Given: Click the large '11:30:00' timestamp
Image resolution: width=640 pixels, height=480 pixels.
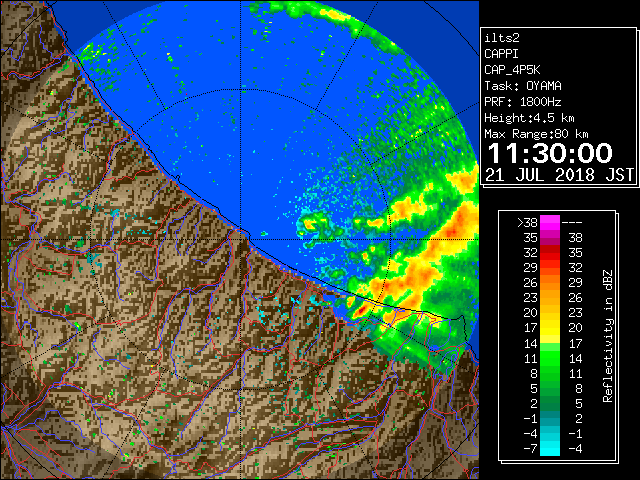Looking at the screenshot, I should click(x=550, y=153).
